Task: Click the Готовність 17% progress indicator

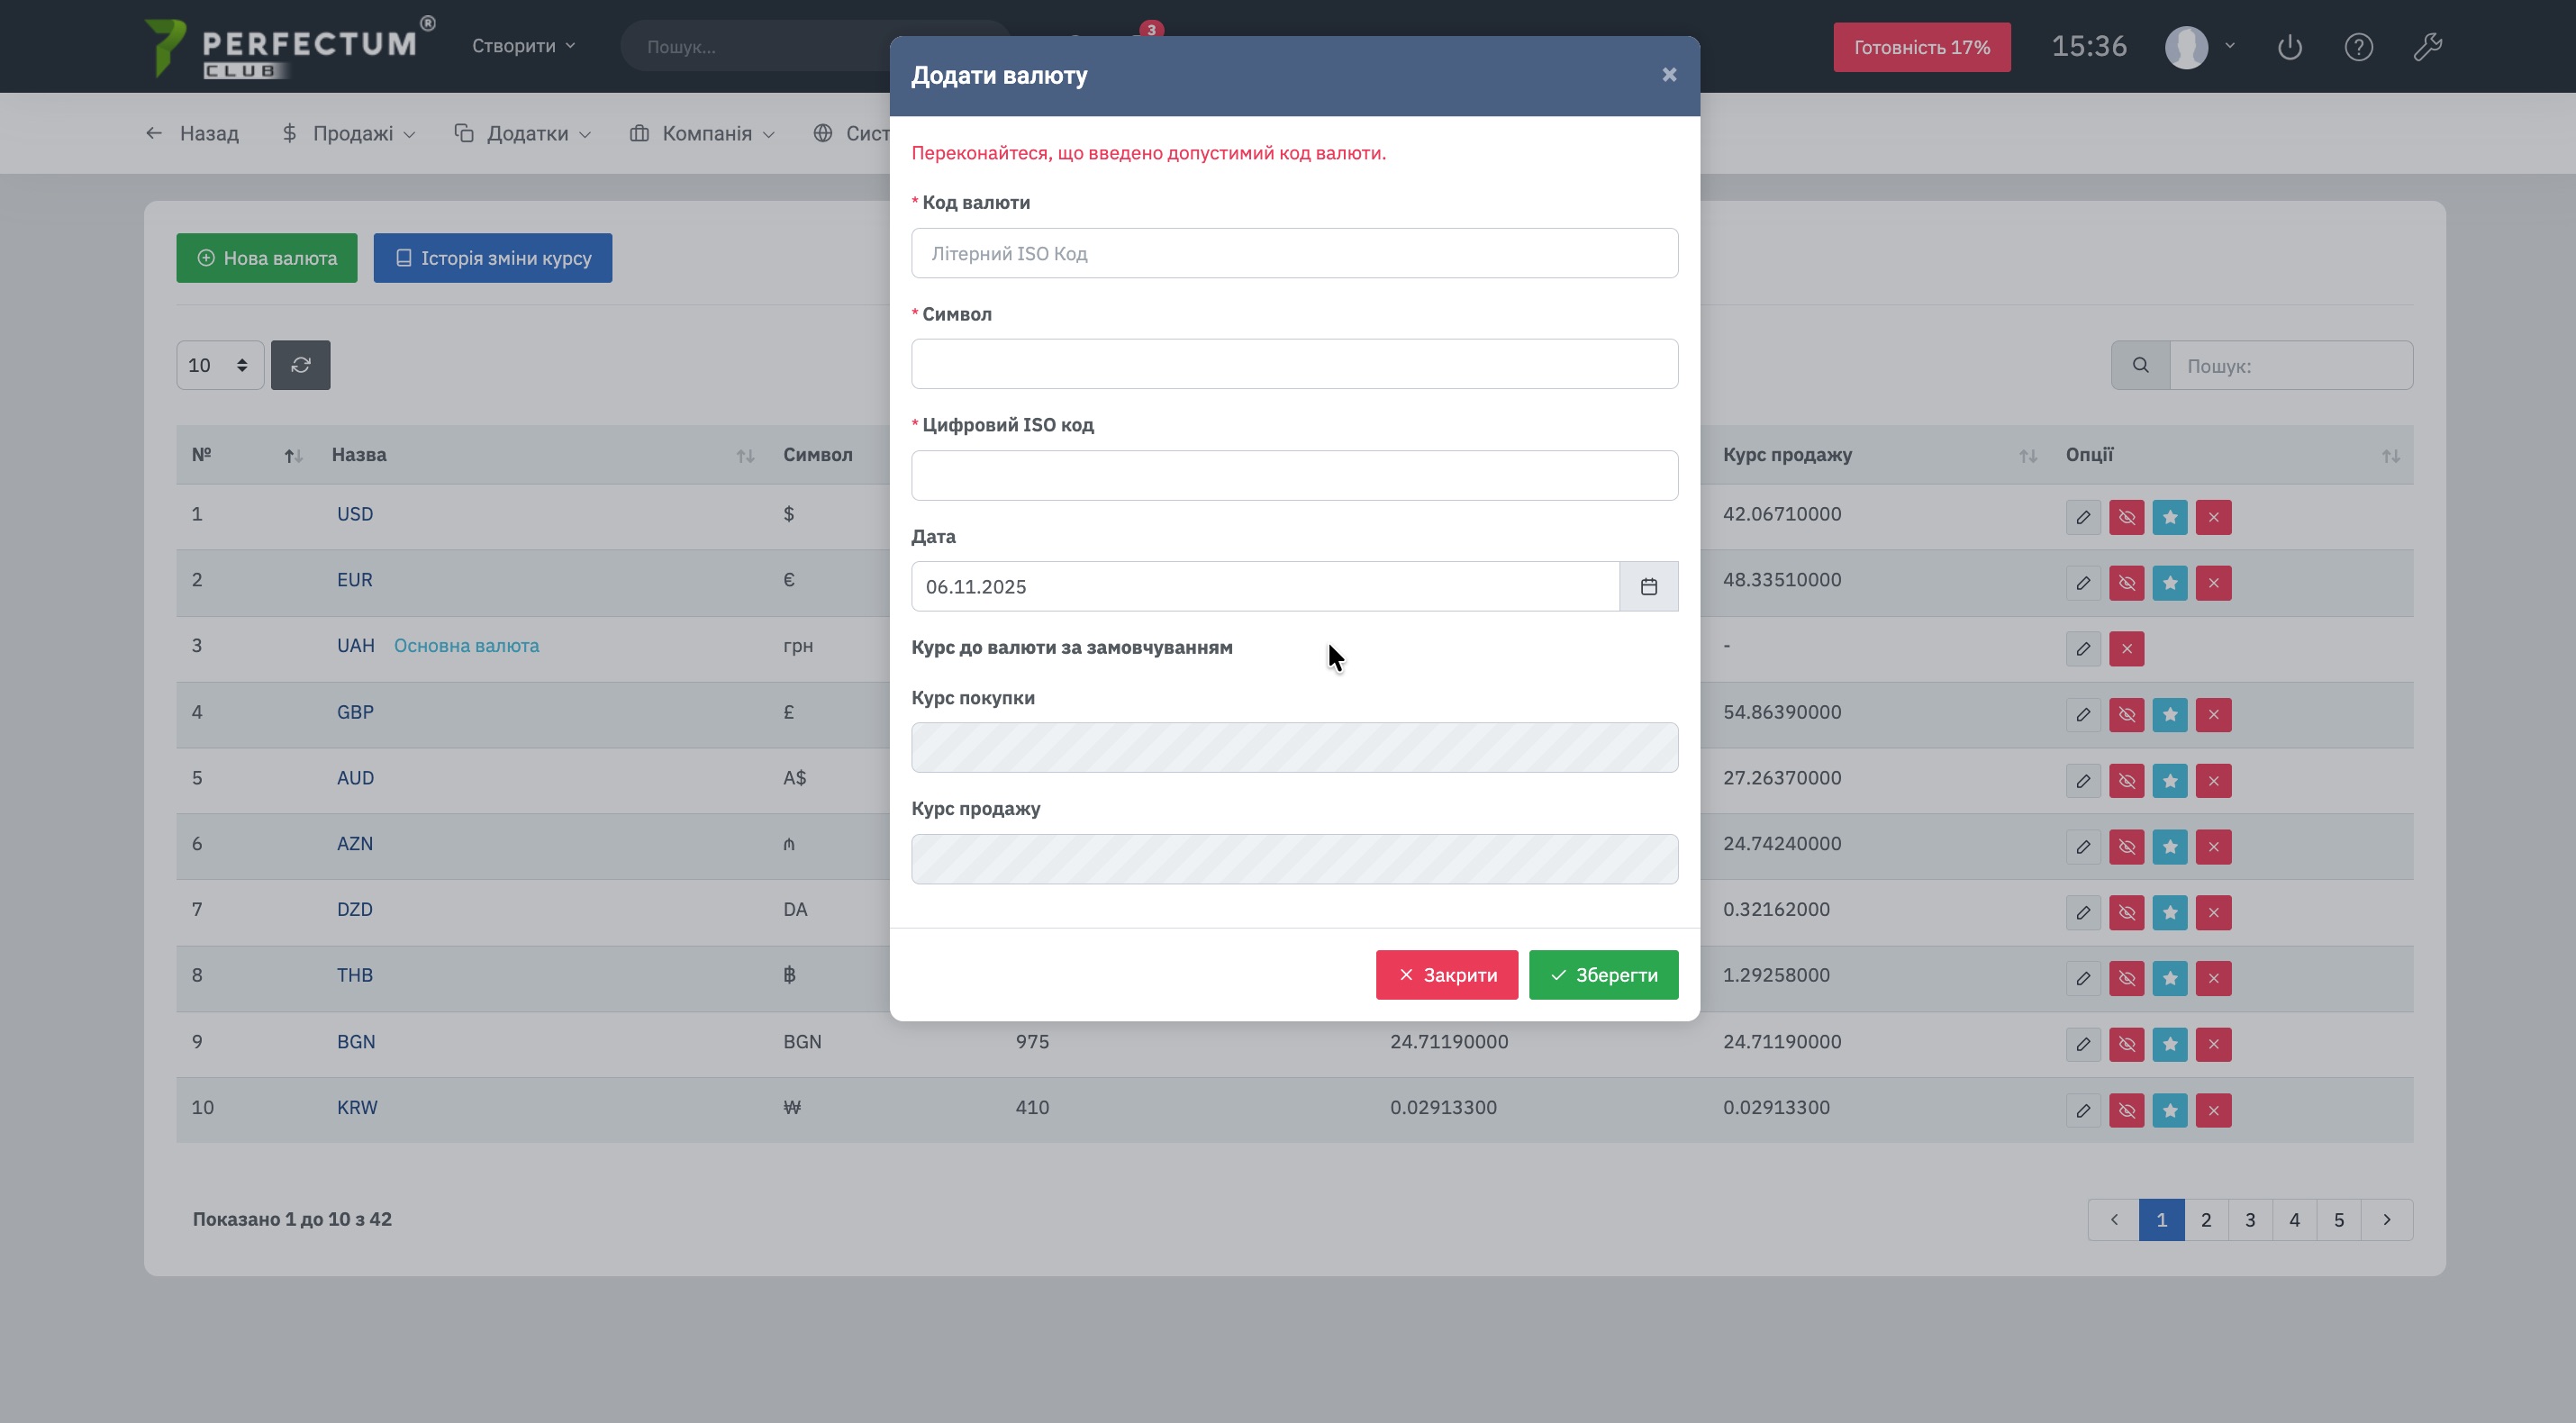Action: (1920, 47)
